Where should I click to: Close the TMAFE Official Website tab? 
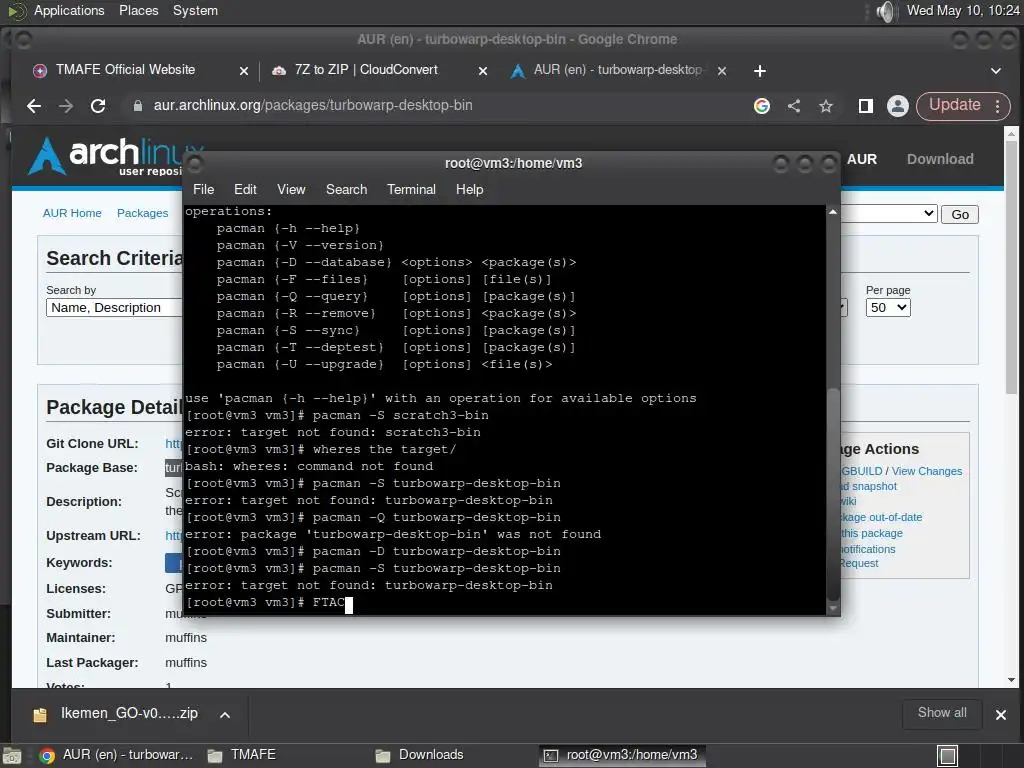tap(244, 71)
